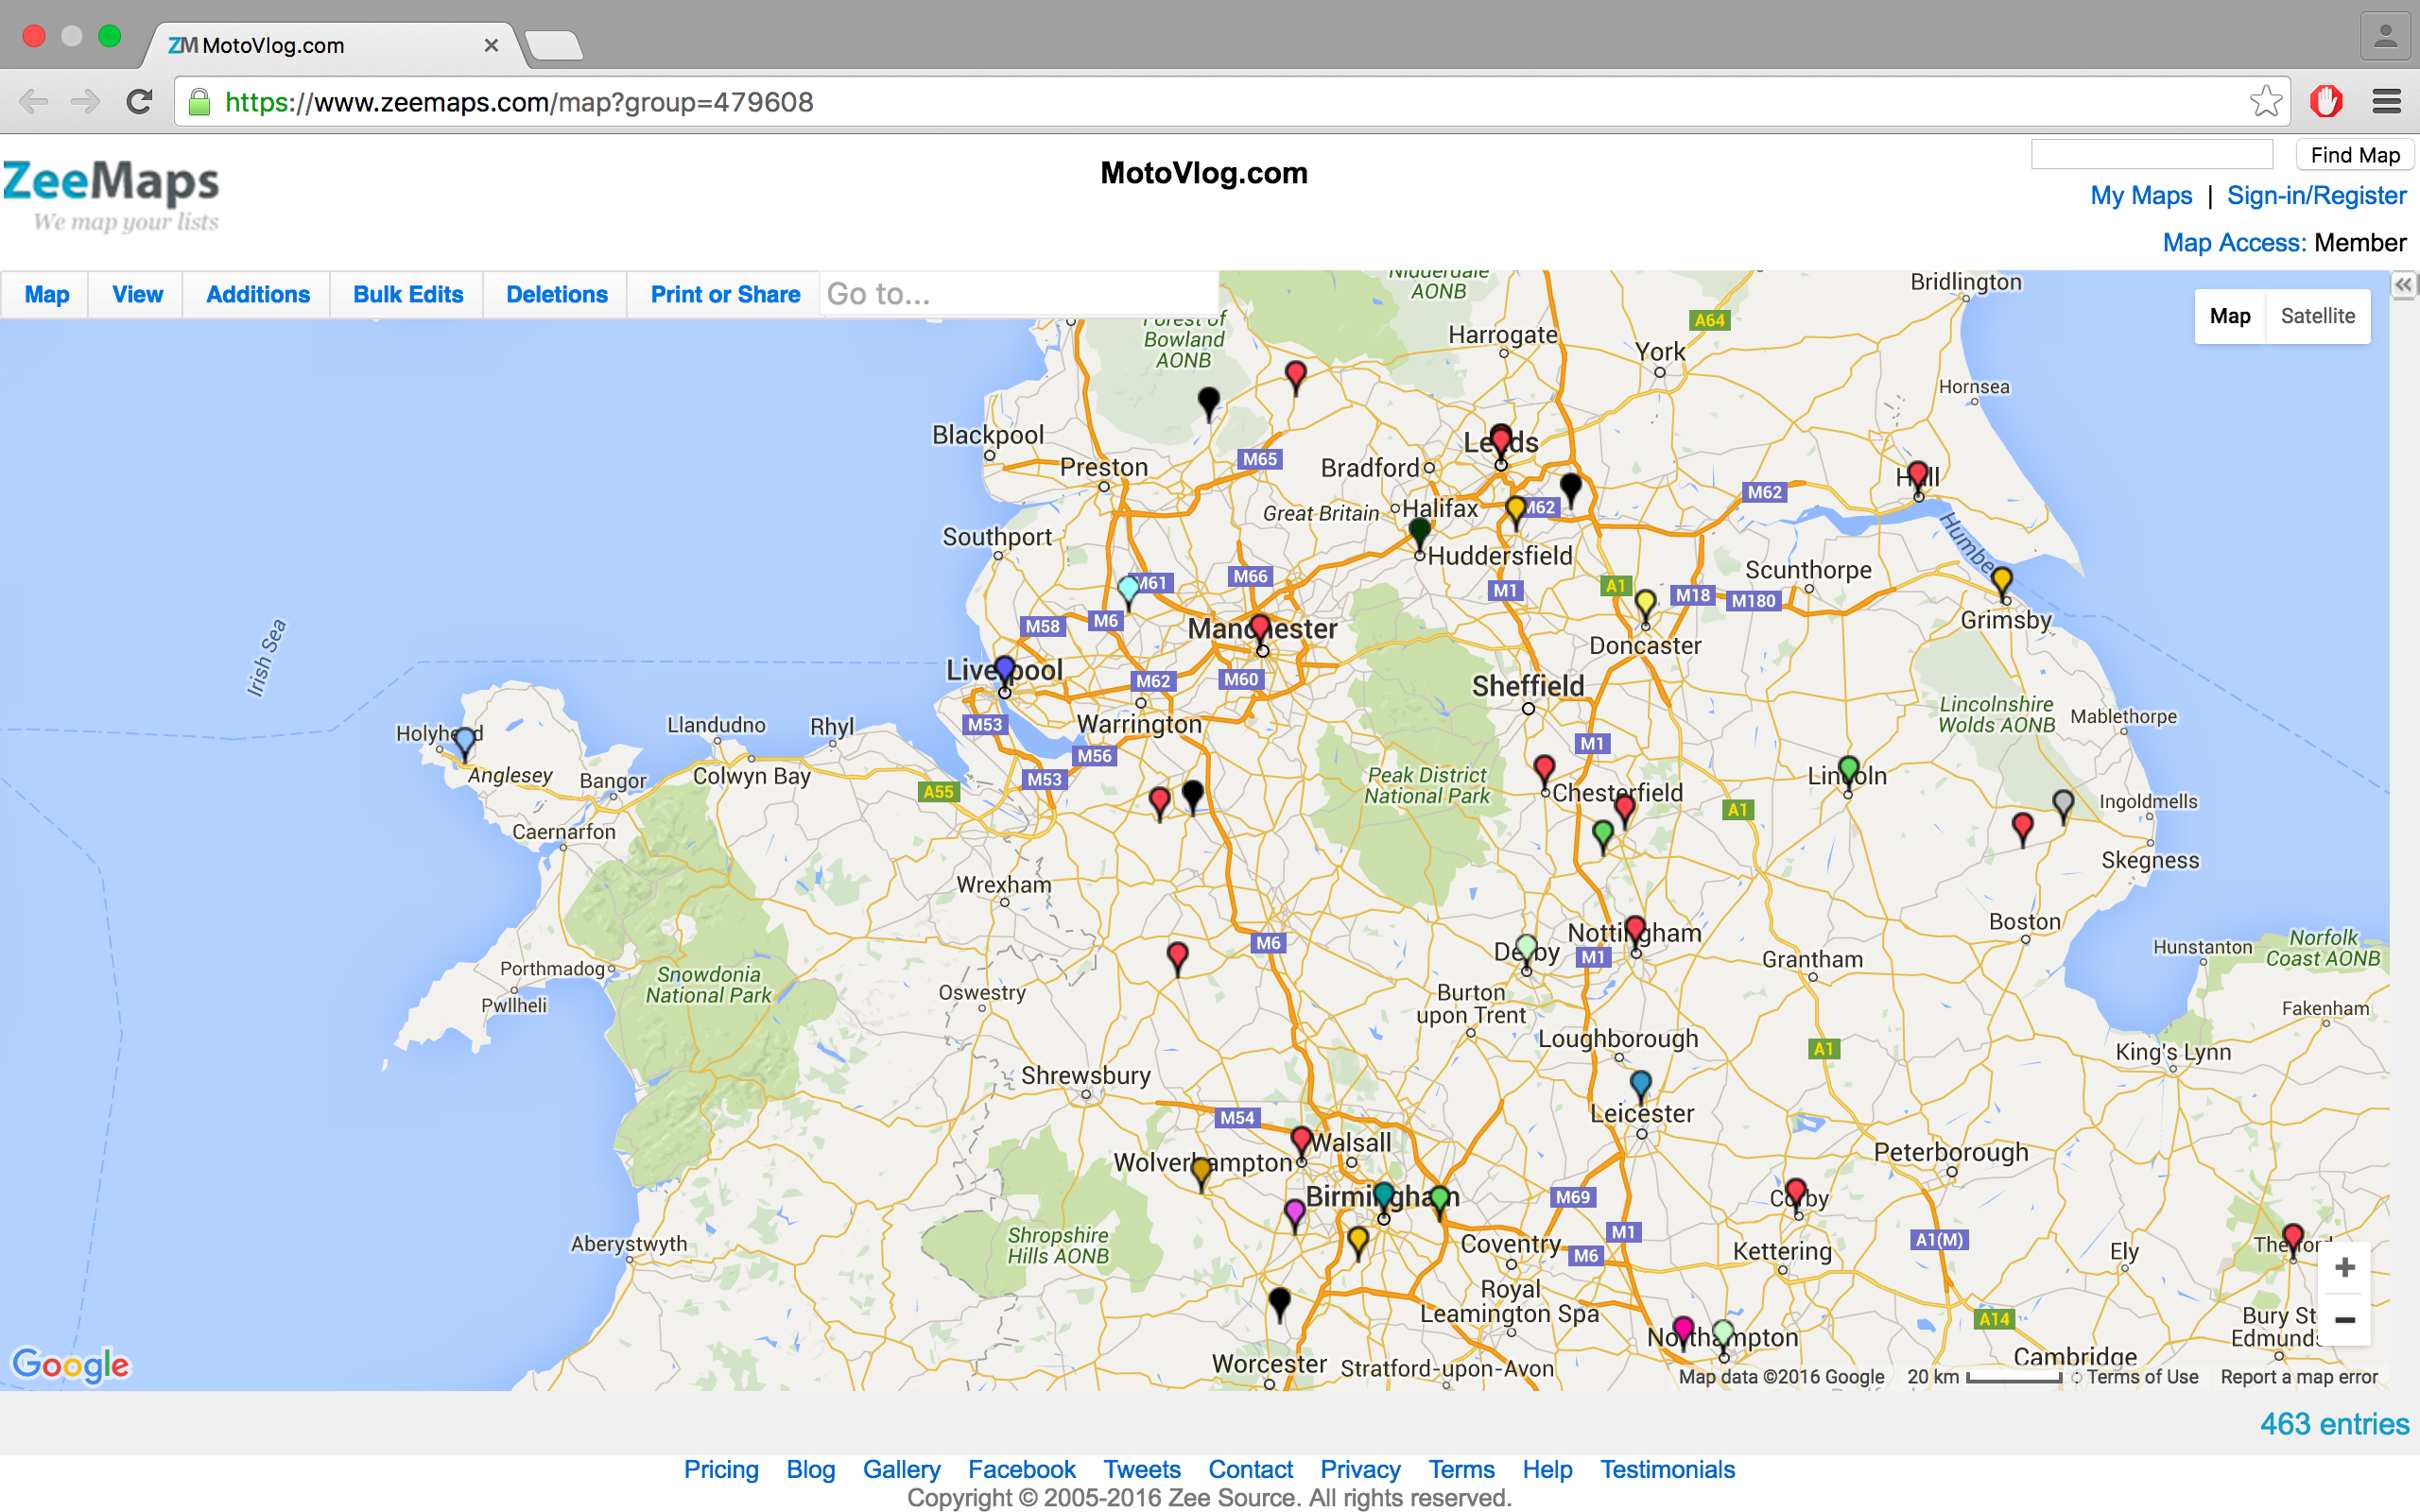Click the browser forward arrow

click(x=86, y=102)
